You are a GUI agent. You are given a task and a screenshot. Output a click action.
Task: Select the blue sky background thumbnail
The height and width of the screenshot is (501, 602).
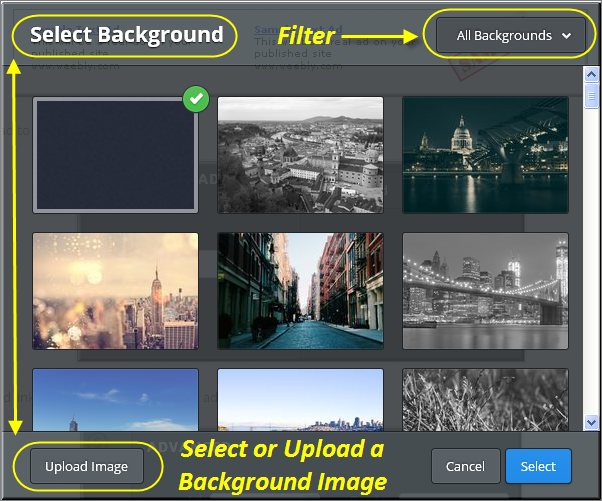[x=115, y=398]
